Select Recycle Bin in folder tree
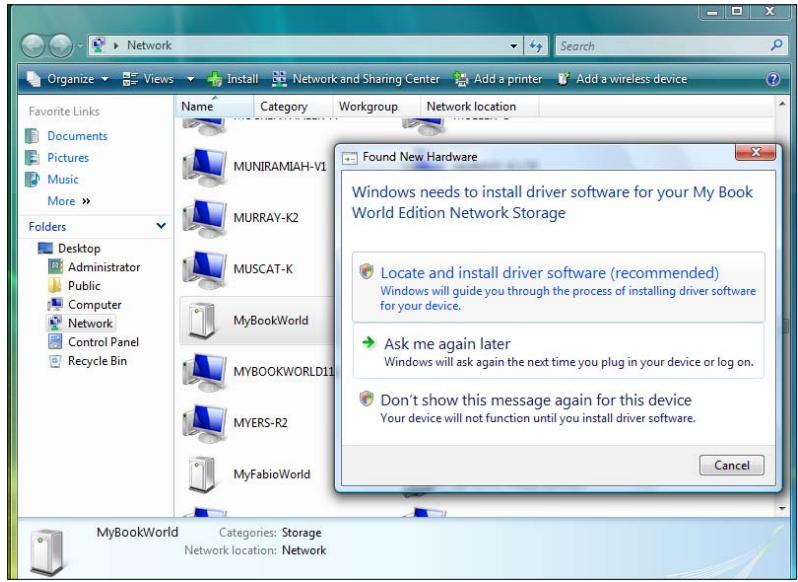Screen dimensions: 798x582 (97, 361)
